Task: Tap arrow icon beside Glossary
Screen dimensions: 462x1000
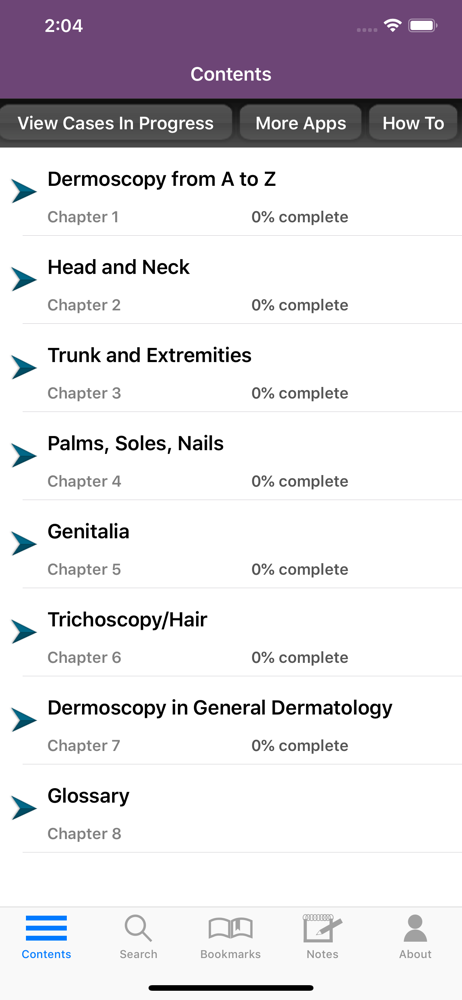Action: pos(24,808)
